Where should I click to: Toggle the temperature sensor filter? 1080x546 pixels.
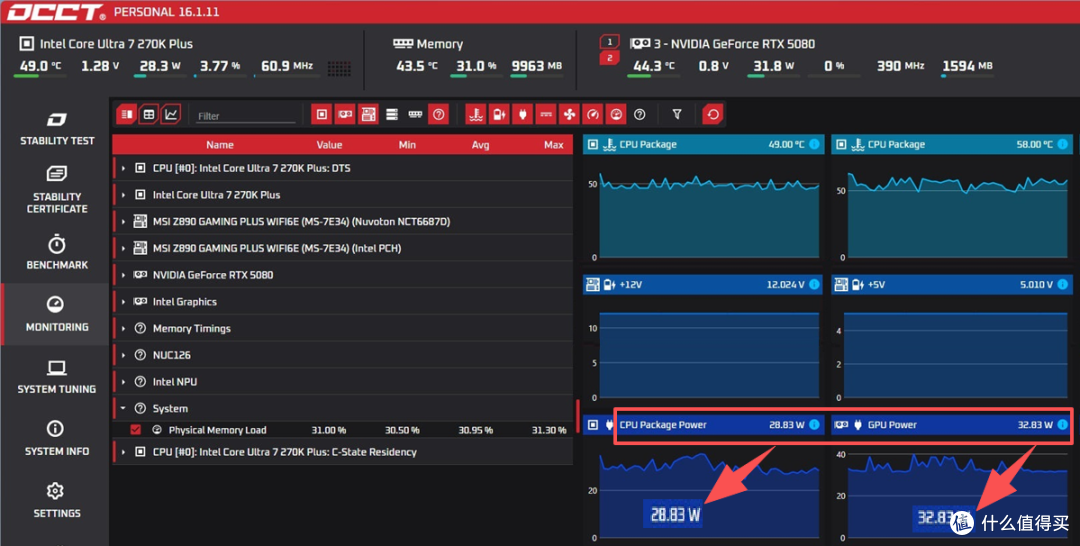tap(476, 114)
